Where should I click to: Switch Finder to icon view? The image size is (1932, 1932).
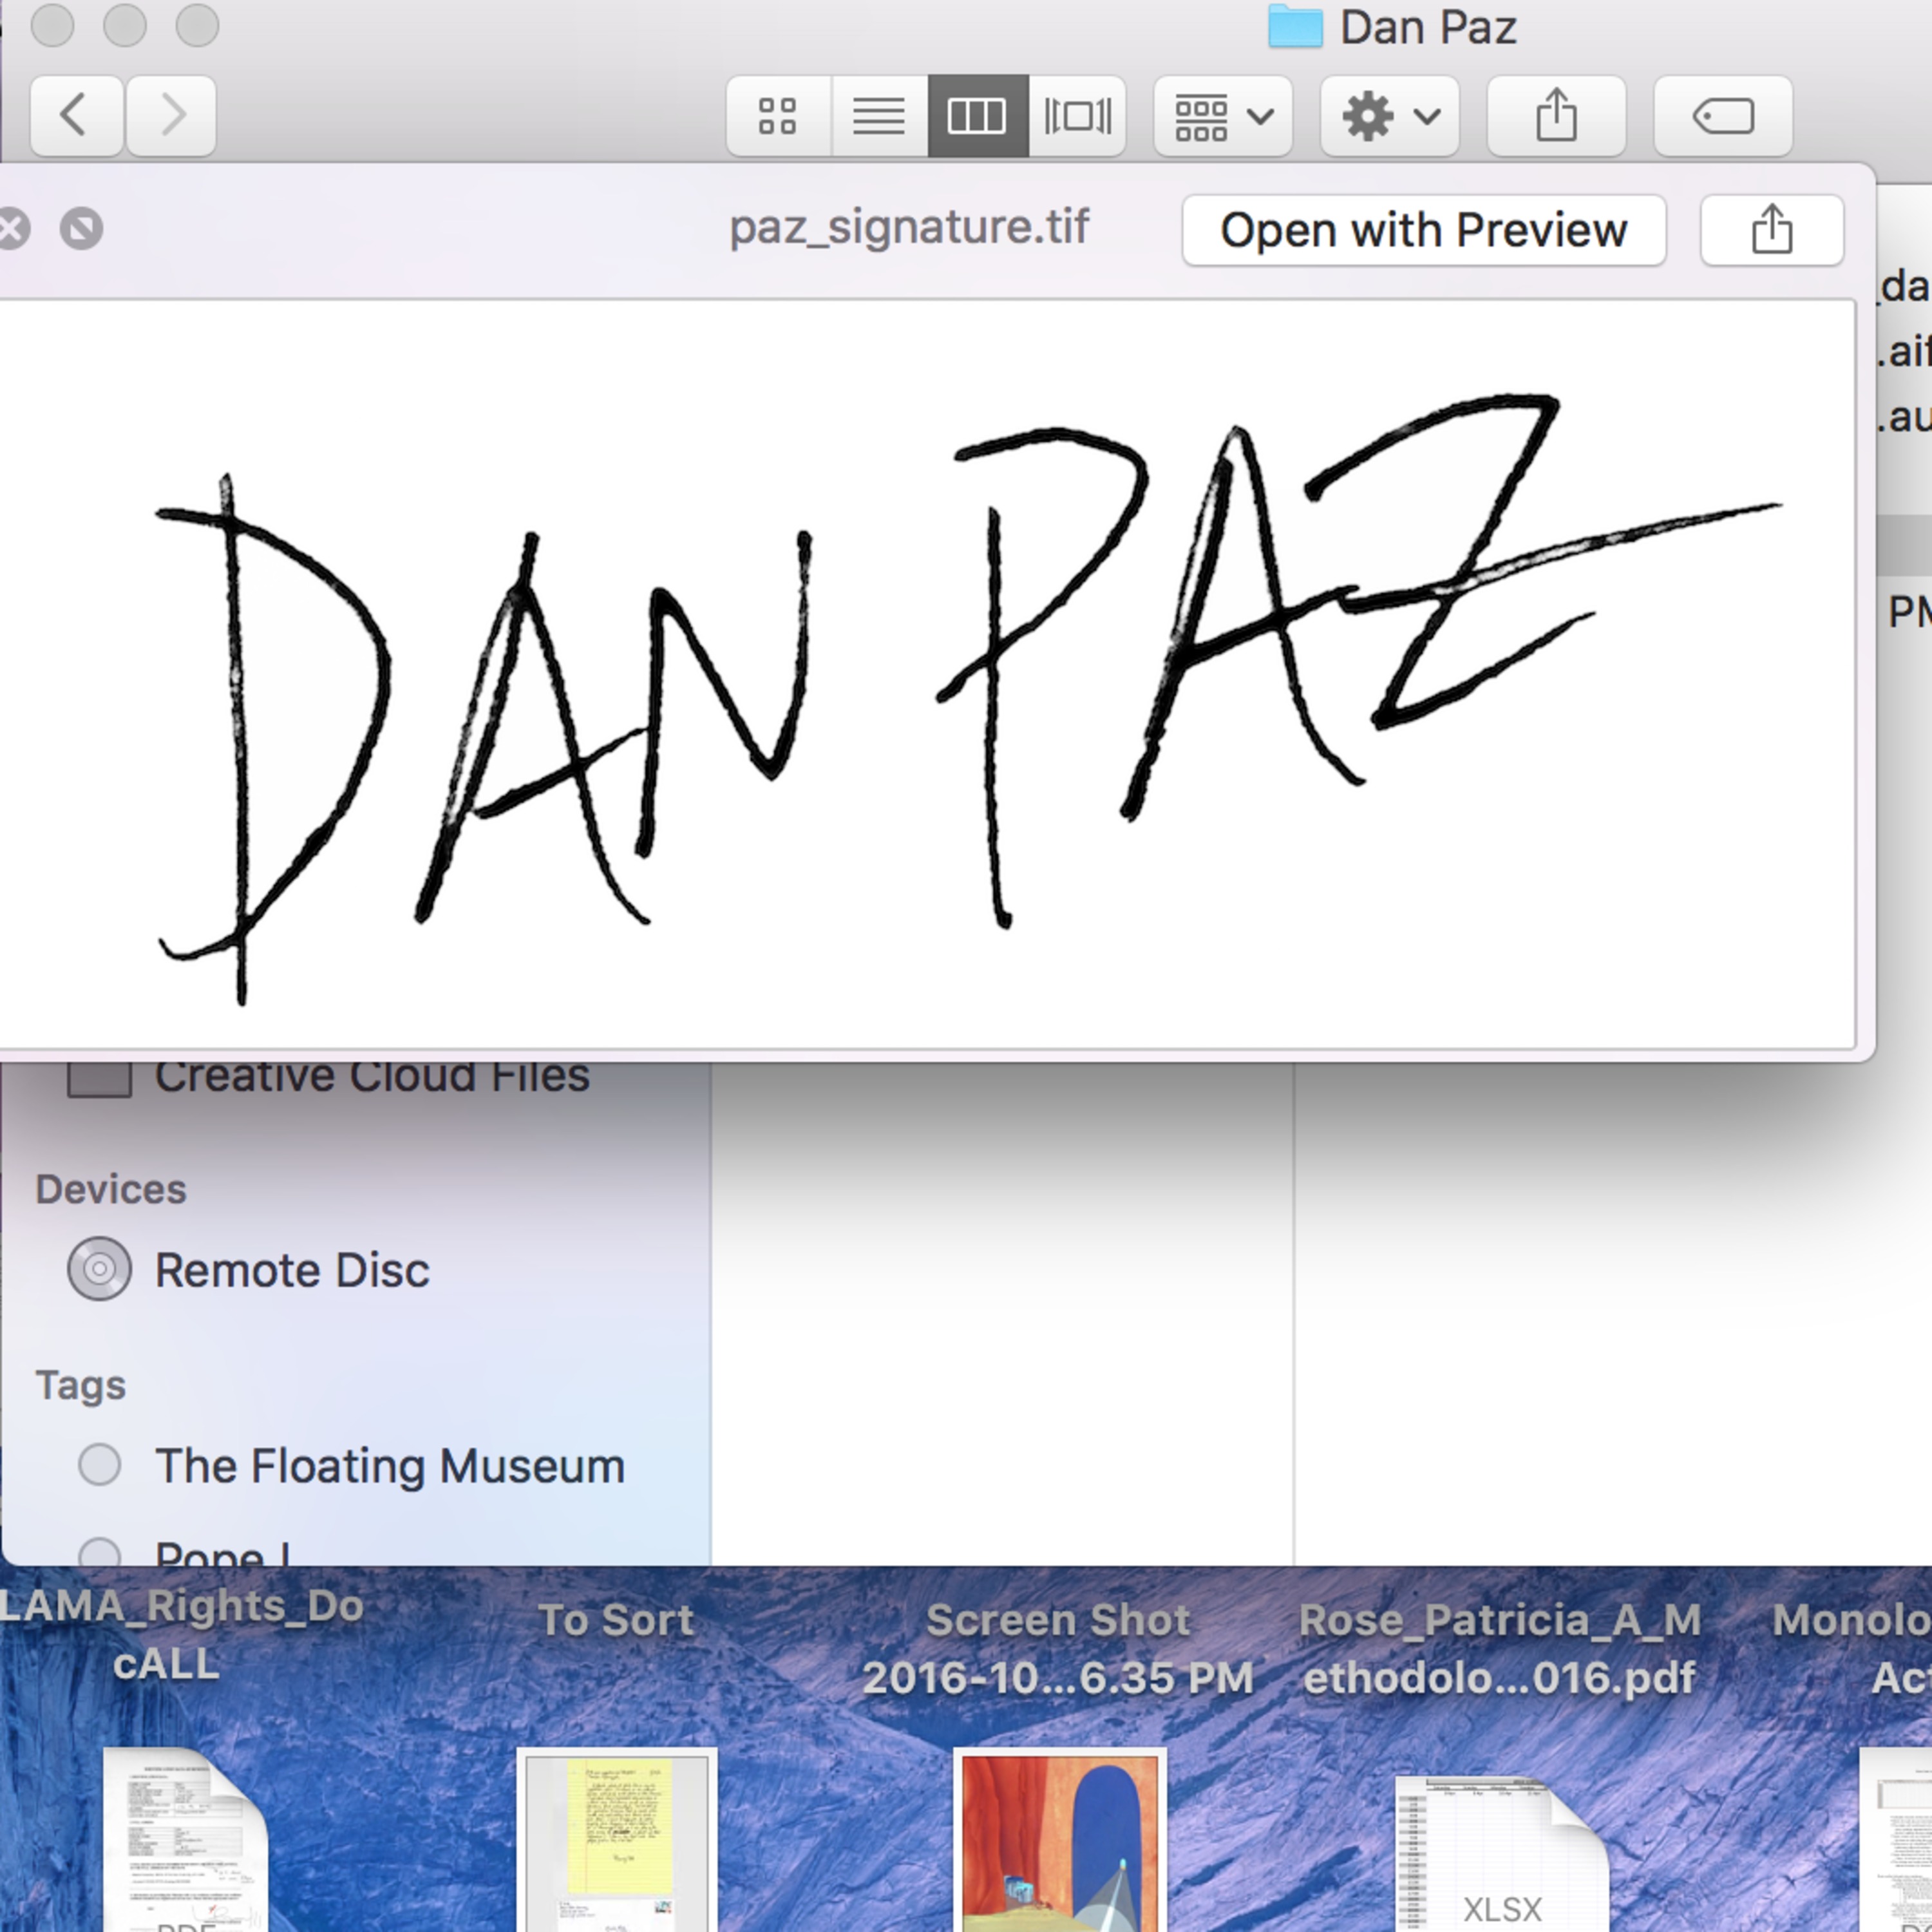click(x=778, y=116)
